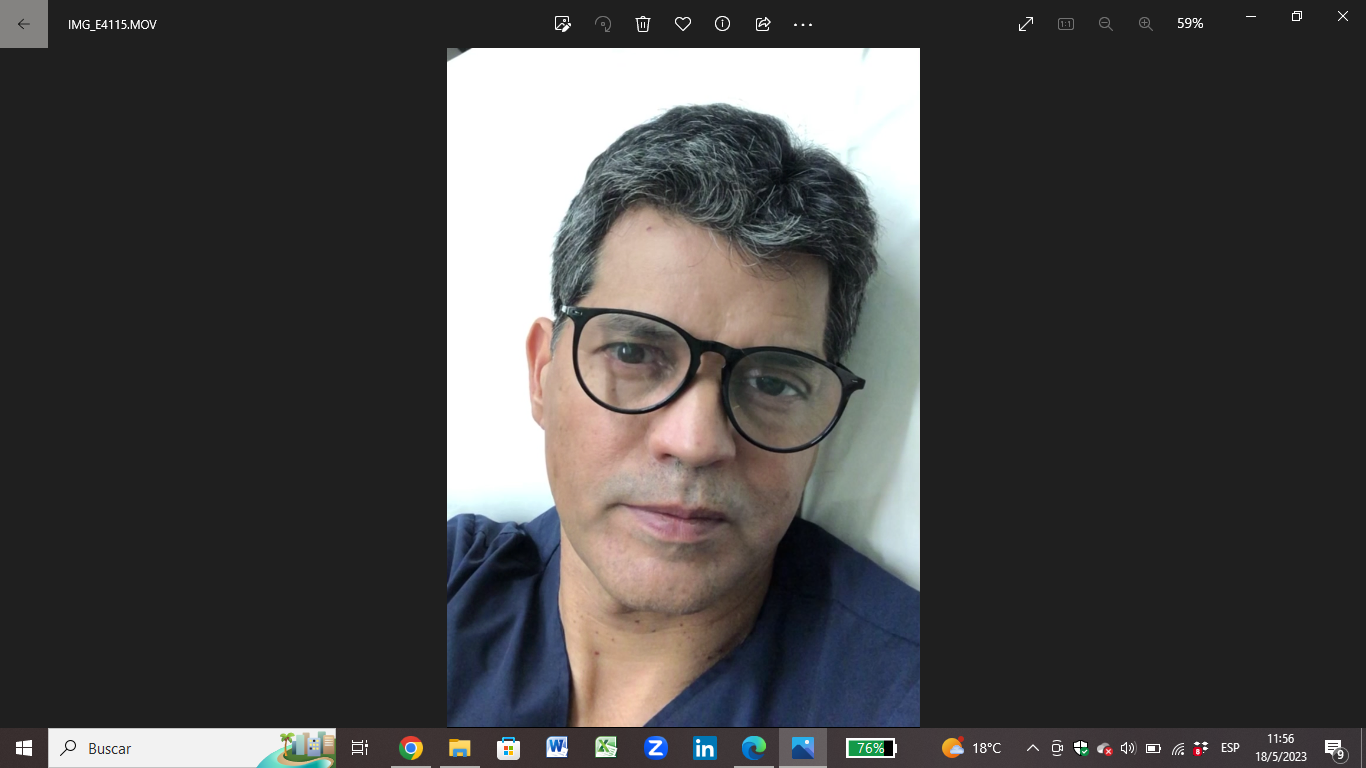The image size is (1366, 768).
Task: Open Microsoft Word from taskbar
Action: 557,748
